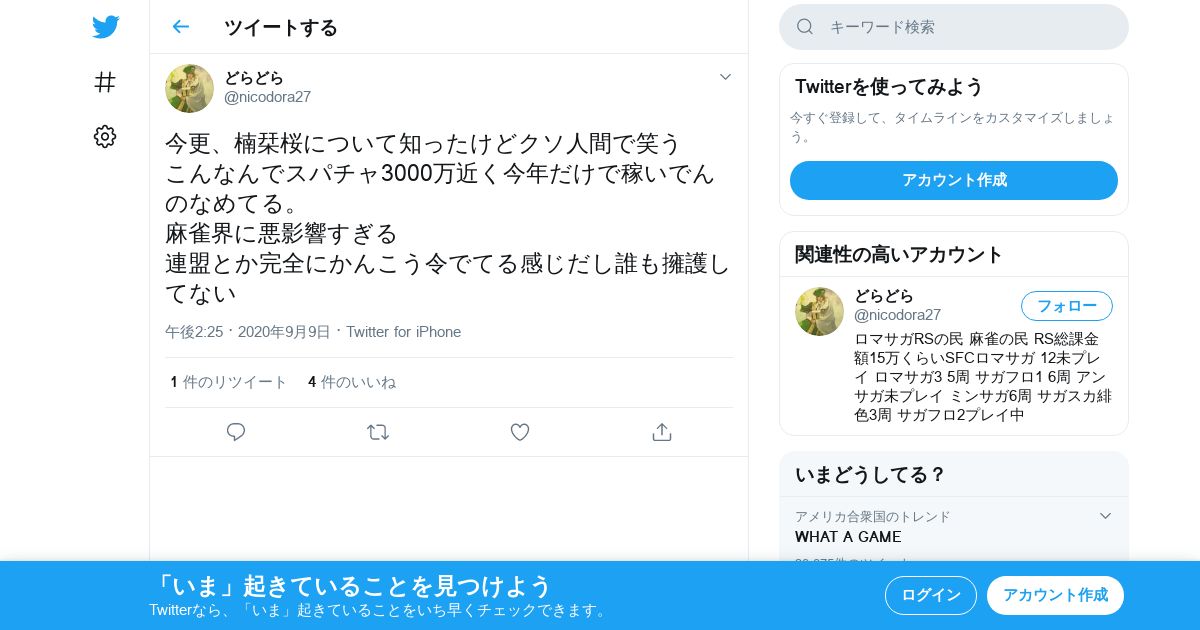View the 4 件のいいね list
The image size is (1200, 630).
pyautogui.click(x=352, y=382)
